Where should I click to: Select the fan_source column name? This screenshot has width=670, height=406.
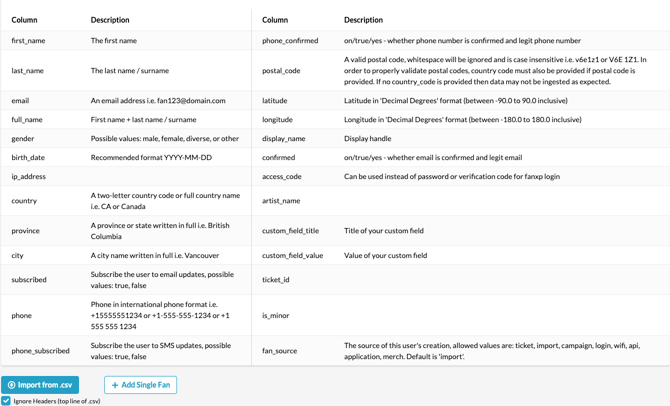click(x=280, y=351)
